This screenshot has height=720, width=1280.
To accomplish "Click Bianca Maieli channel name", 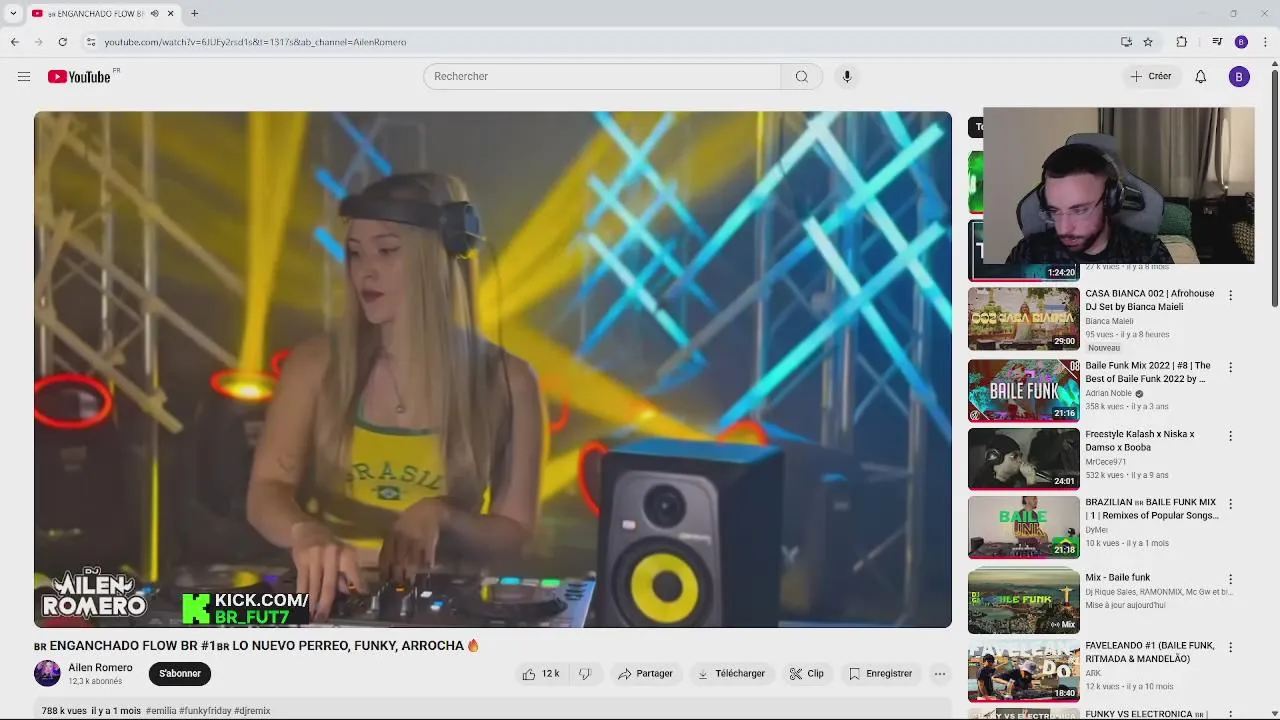I will tap(1109, 321).
